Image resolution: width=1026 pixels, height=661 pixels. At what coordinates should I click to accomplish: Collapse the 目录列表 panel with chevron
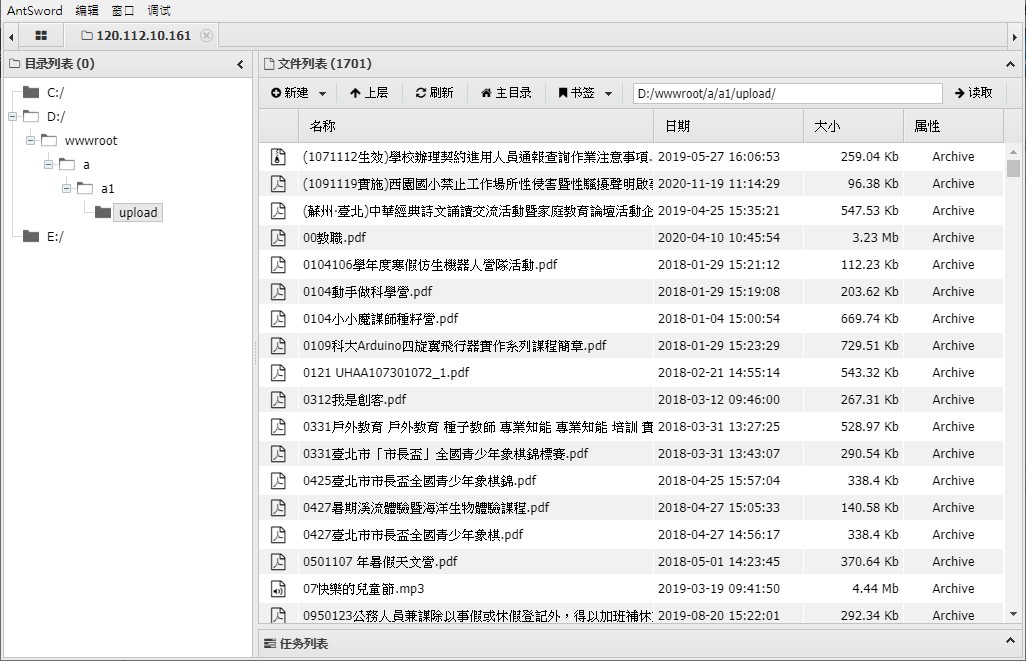pyautogui.click(x=240, y=64)
